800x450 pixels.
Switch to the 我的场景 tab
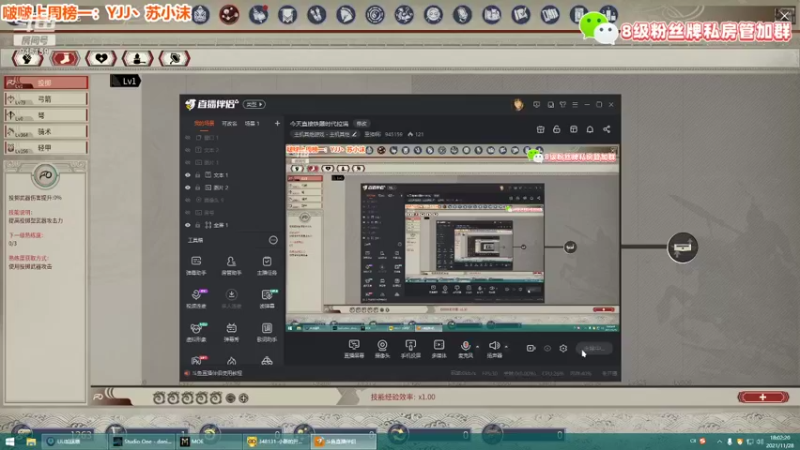(204, 123)
